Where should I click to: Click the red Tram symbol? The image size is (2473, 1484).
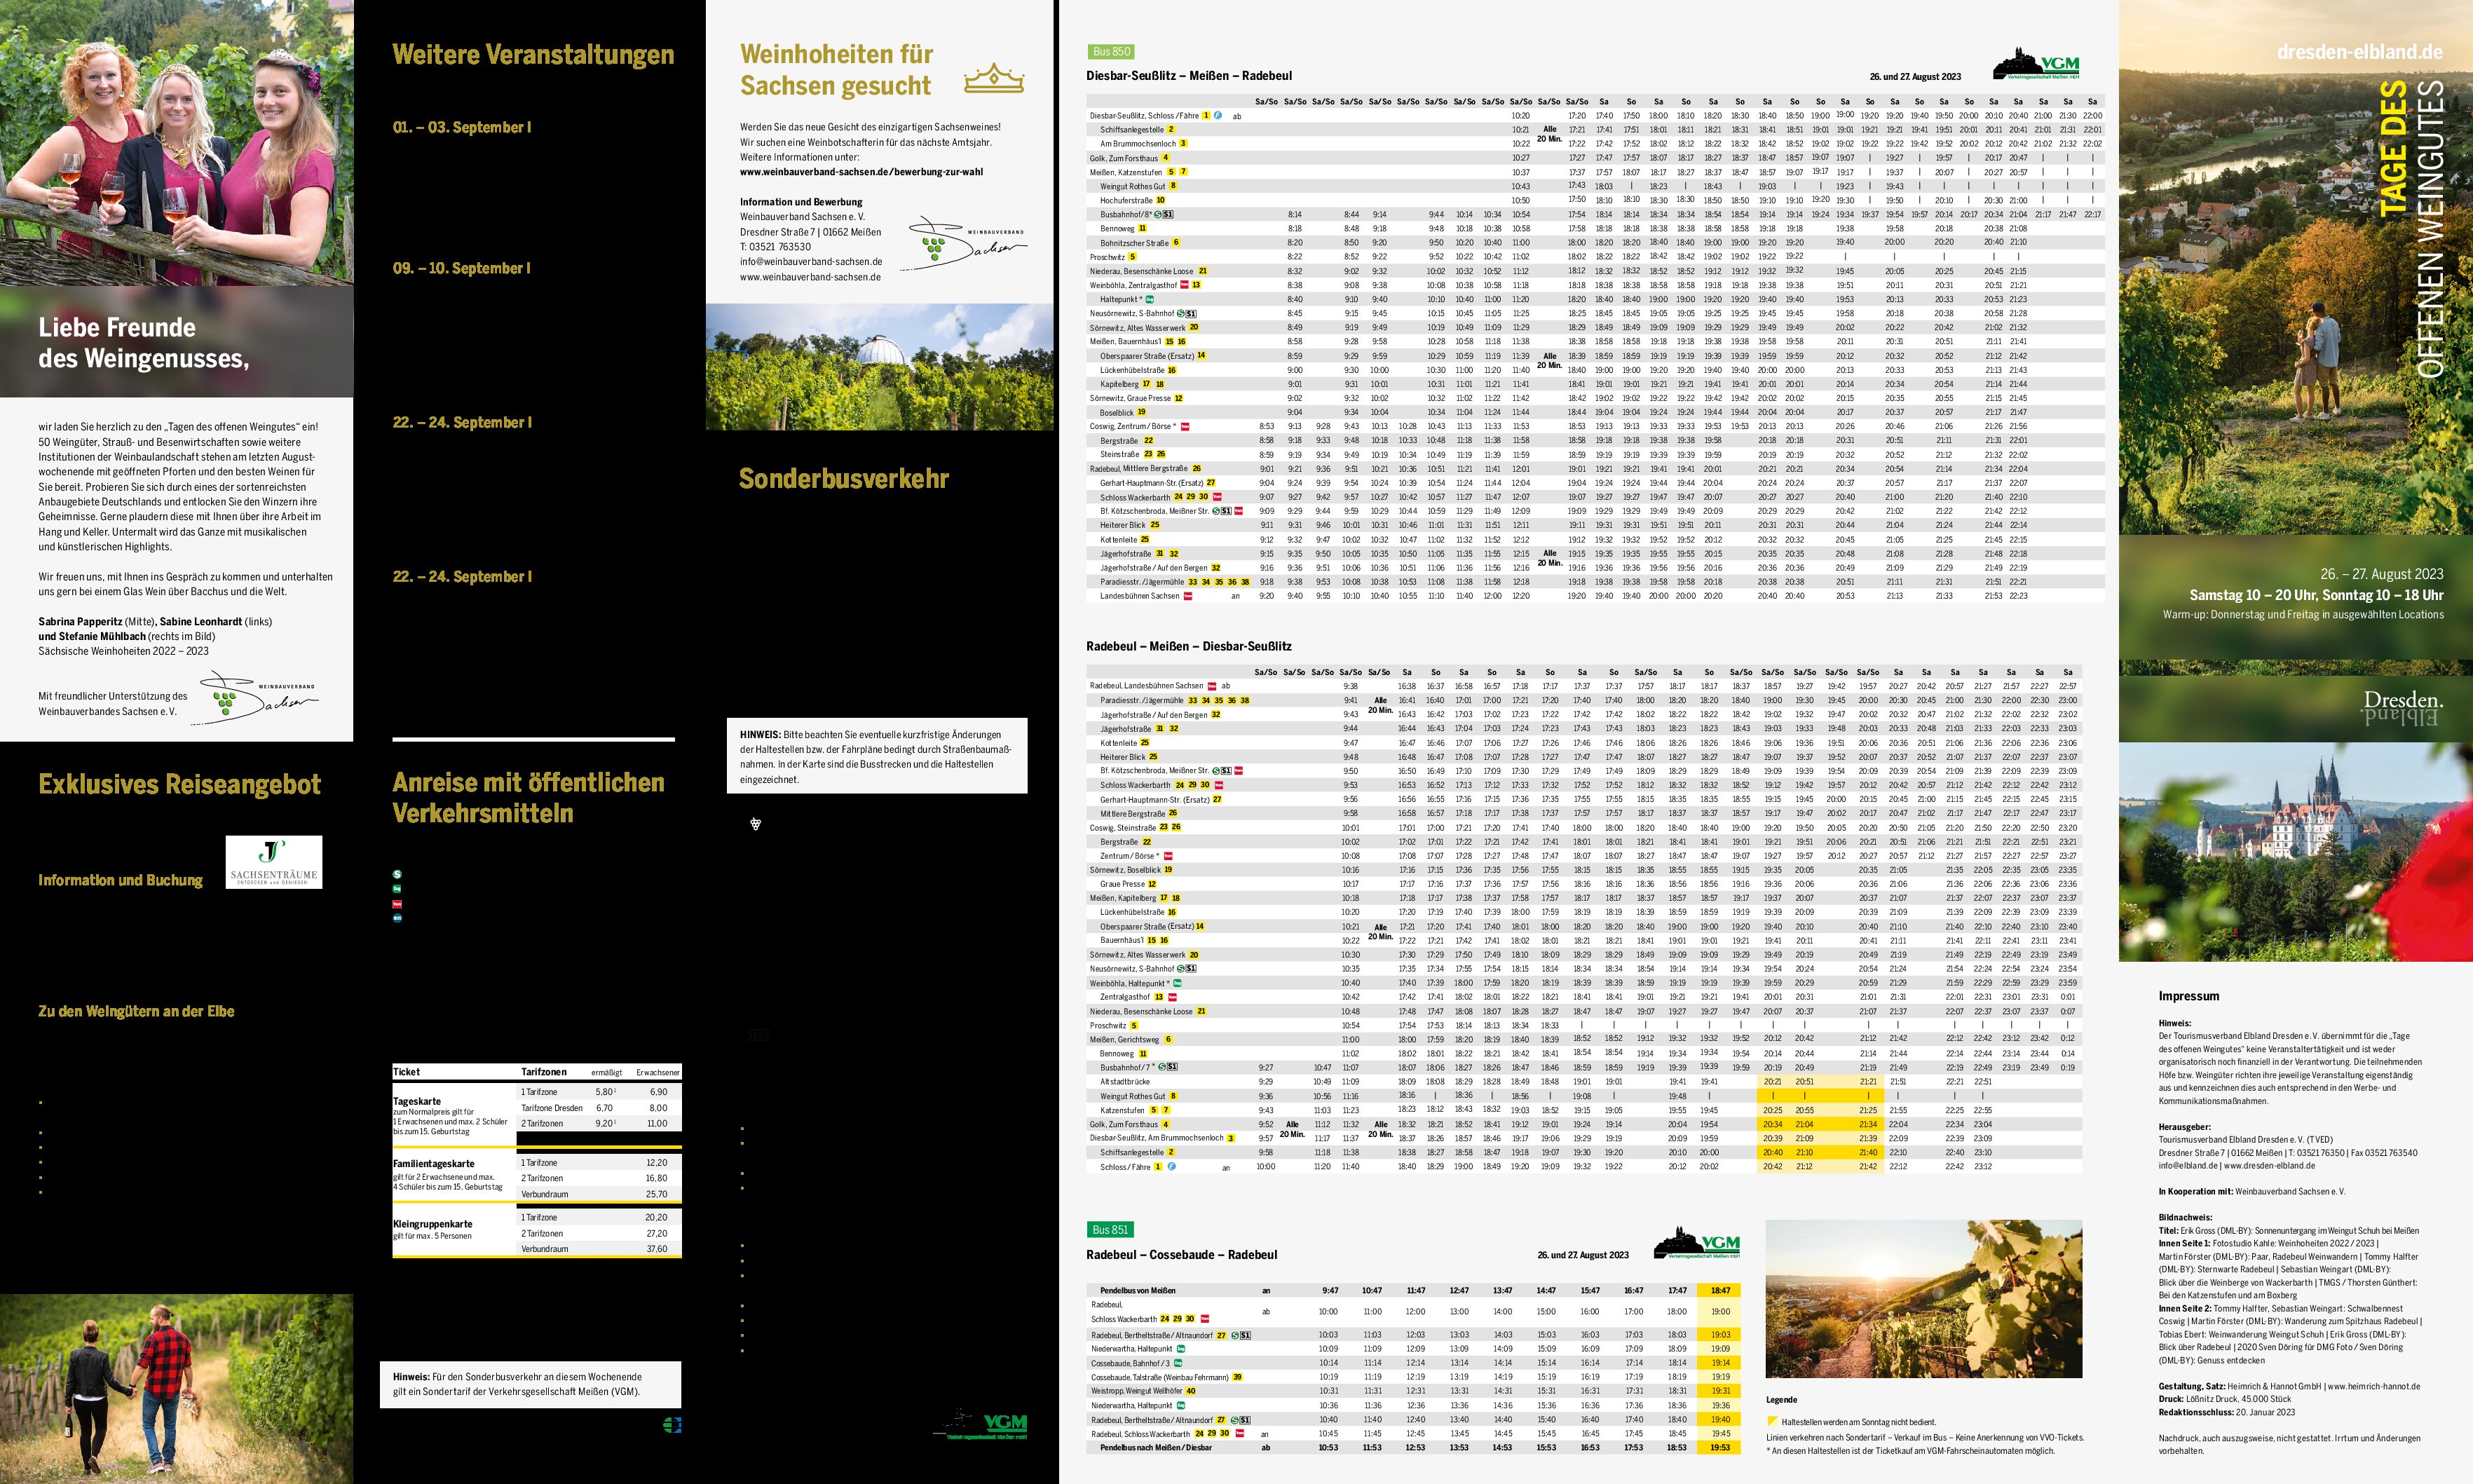click(397, 903)
